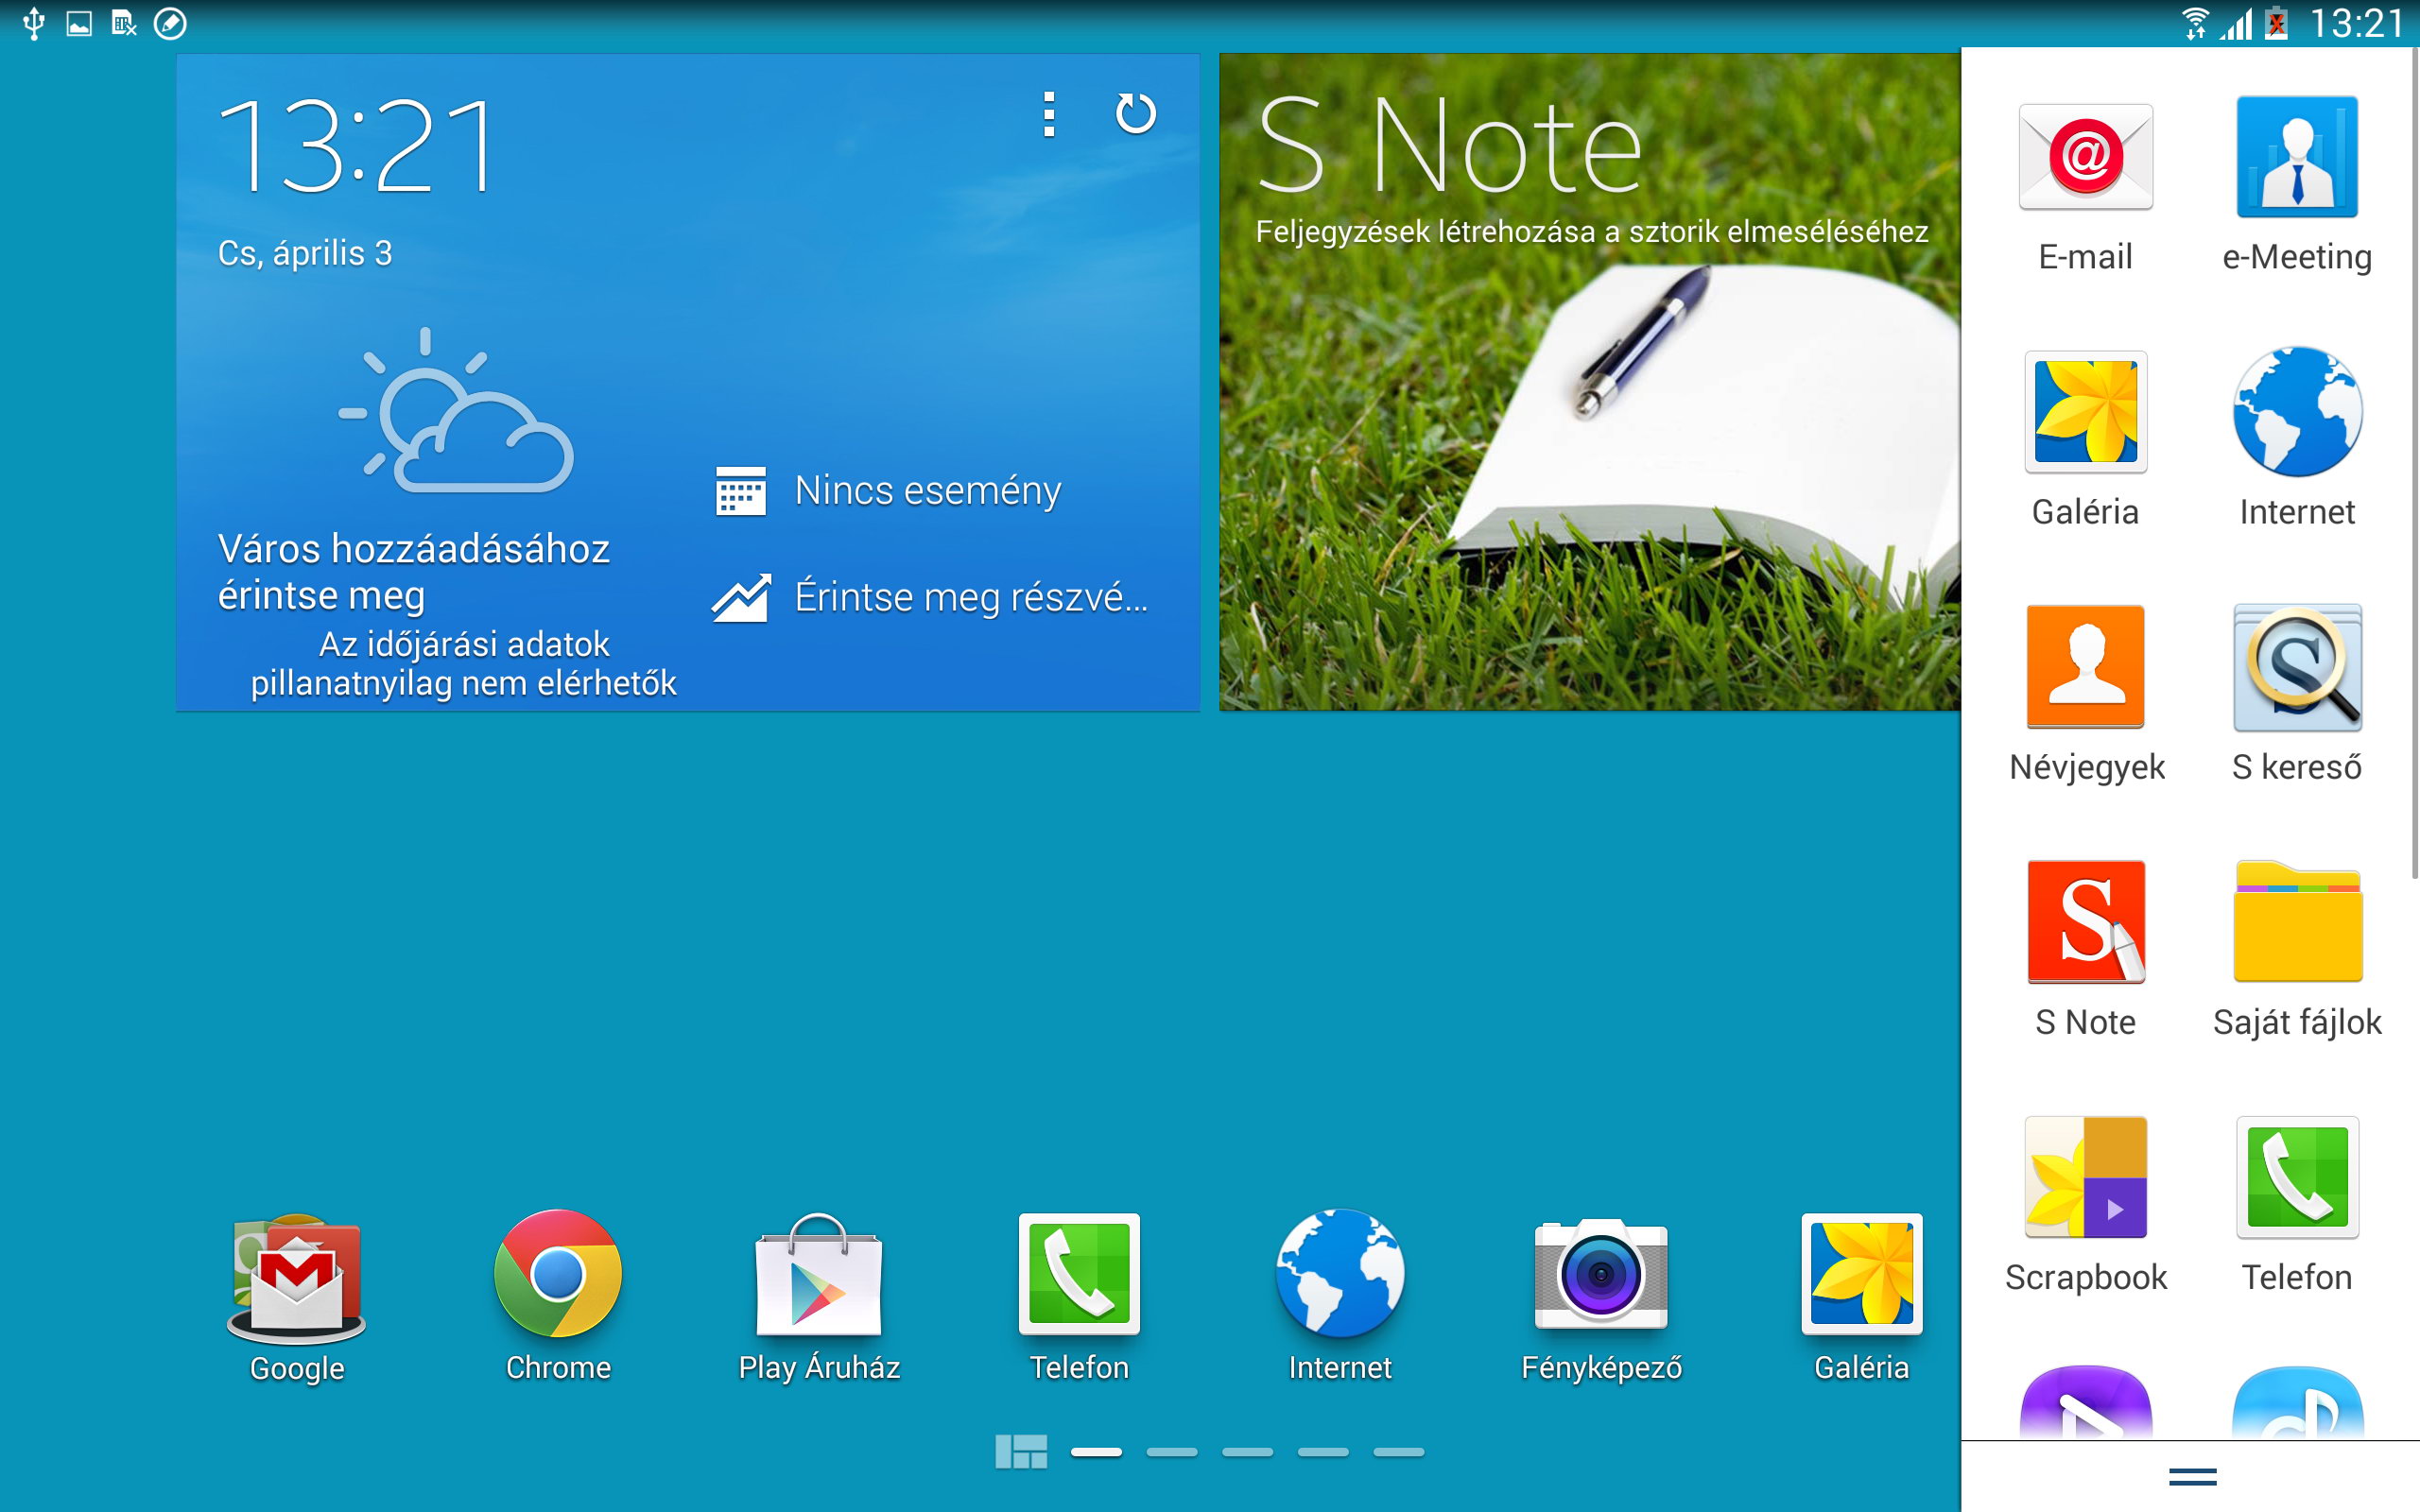The width and height of the screenshot is (2420, 1512).
Task: Tap the large 13:21 widget clock
Action: coord(357,146)
